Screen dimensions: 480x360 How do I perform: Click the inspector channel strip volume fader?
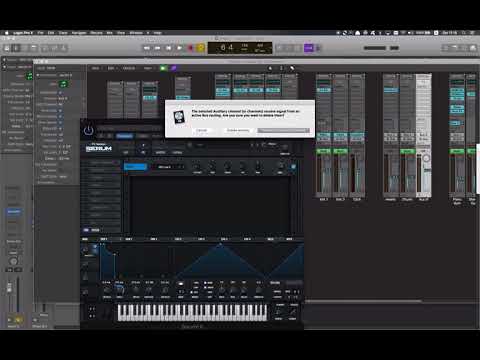[x=10, y=288]
